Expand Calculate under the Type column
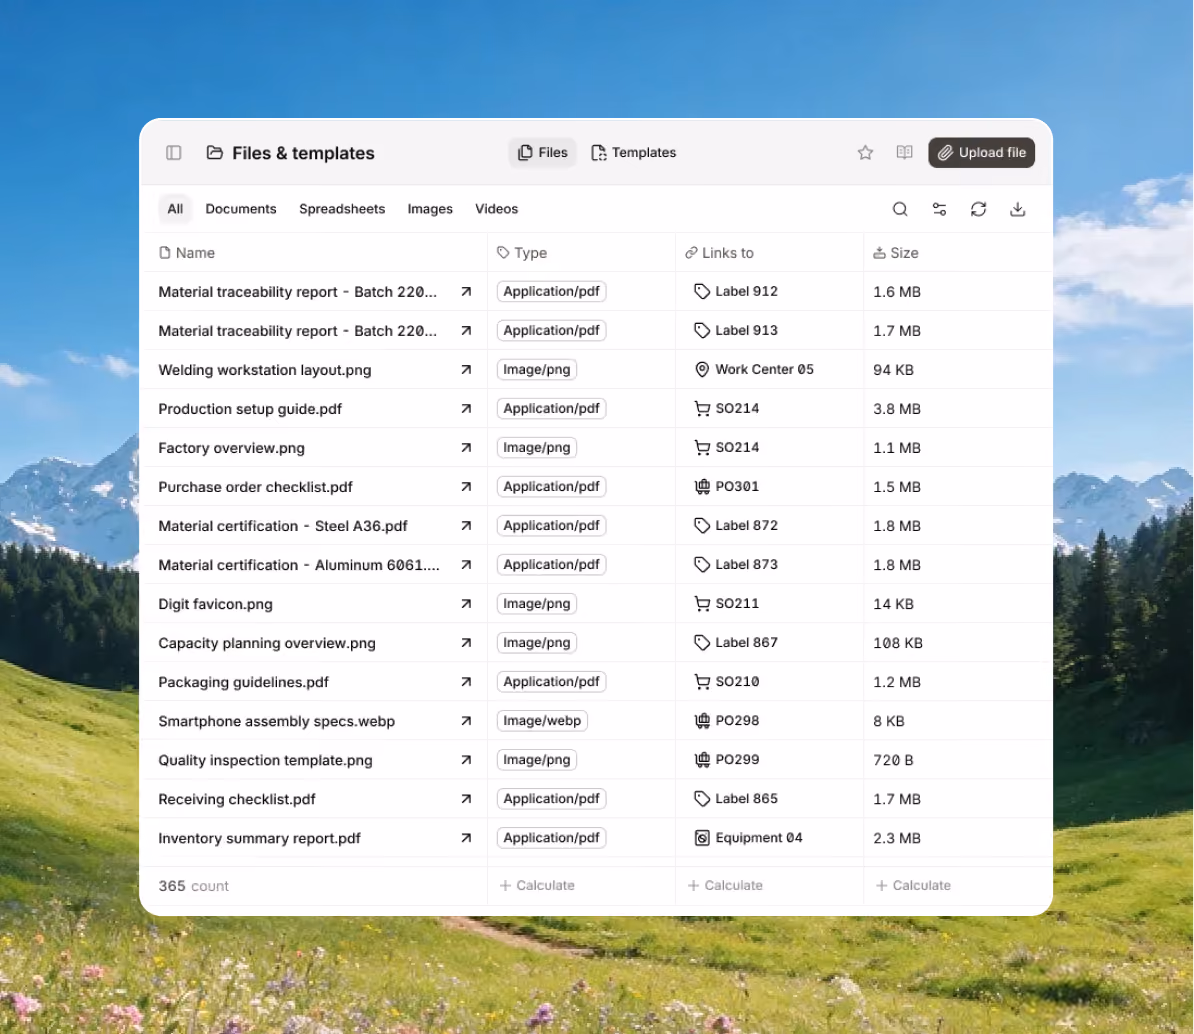The image size is (1194, 1034). tap(537, 886)
